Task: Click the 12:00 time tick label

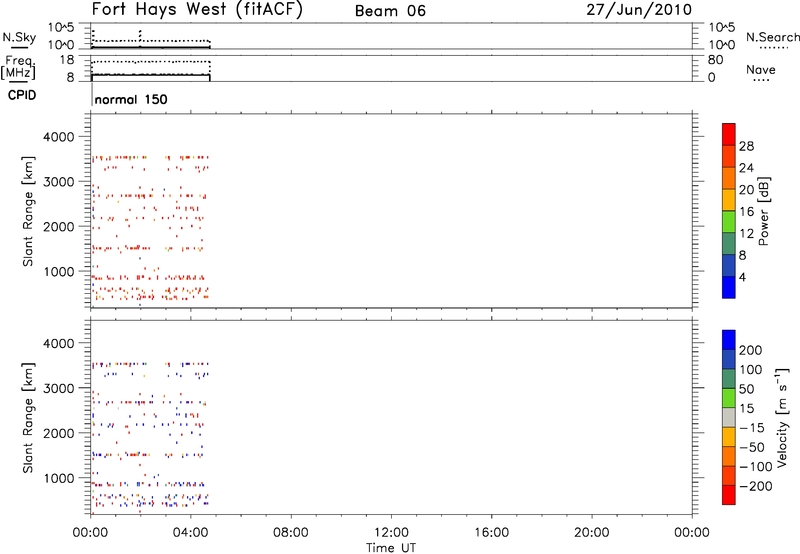Action: click(391, 533)
